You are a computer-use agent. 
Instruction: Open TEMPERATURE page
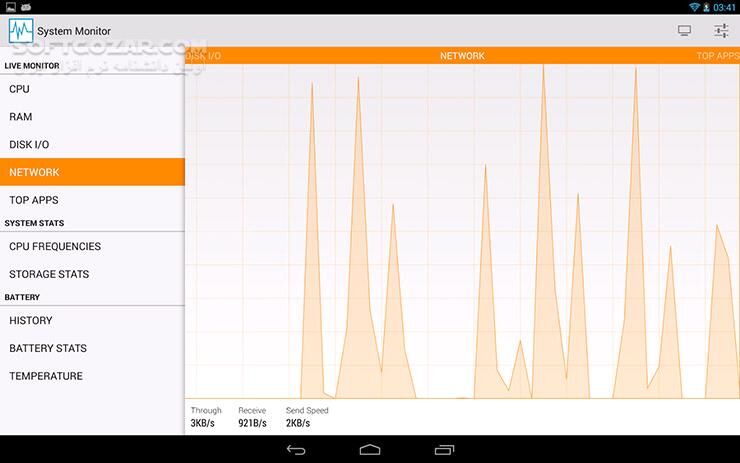(x=92, y=376)
